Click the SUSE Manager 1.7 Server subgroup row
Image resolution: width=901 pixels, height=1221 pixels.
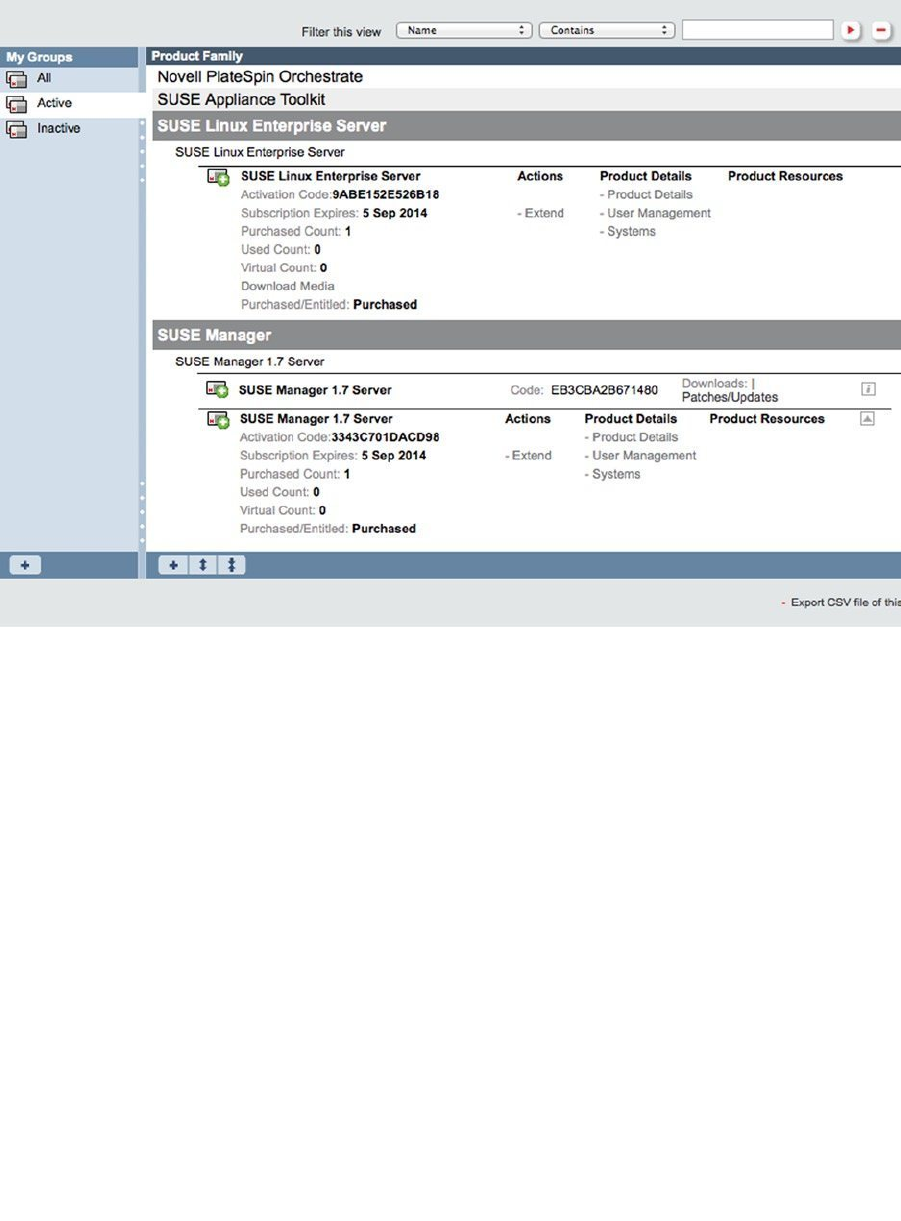pos(250,362)
